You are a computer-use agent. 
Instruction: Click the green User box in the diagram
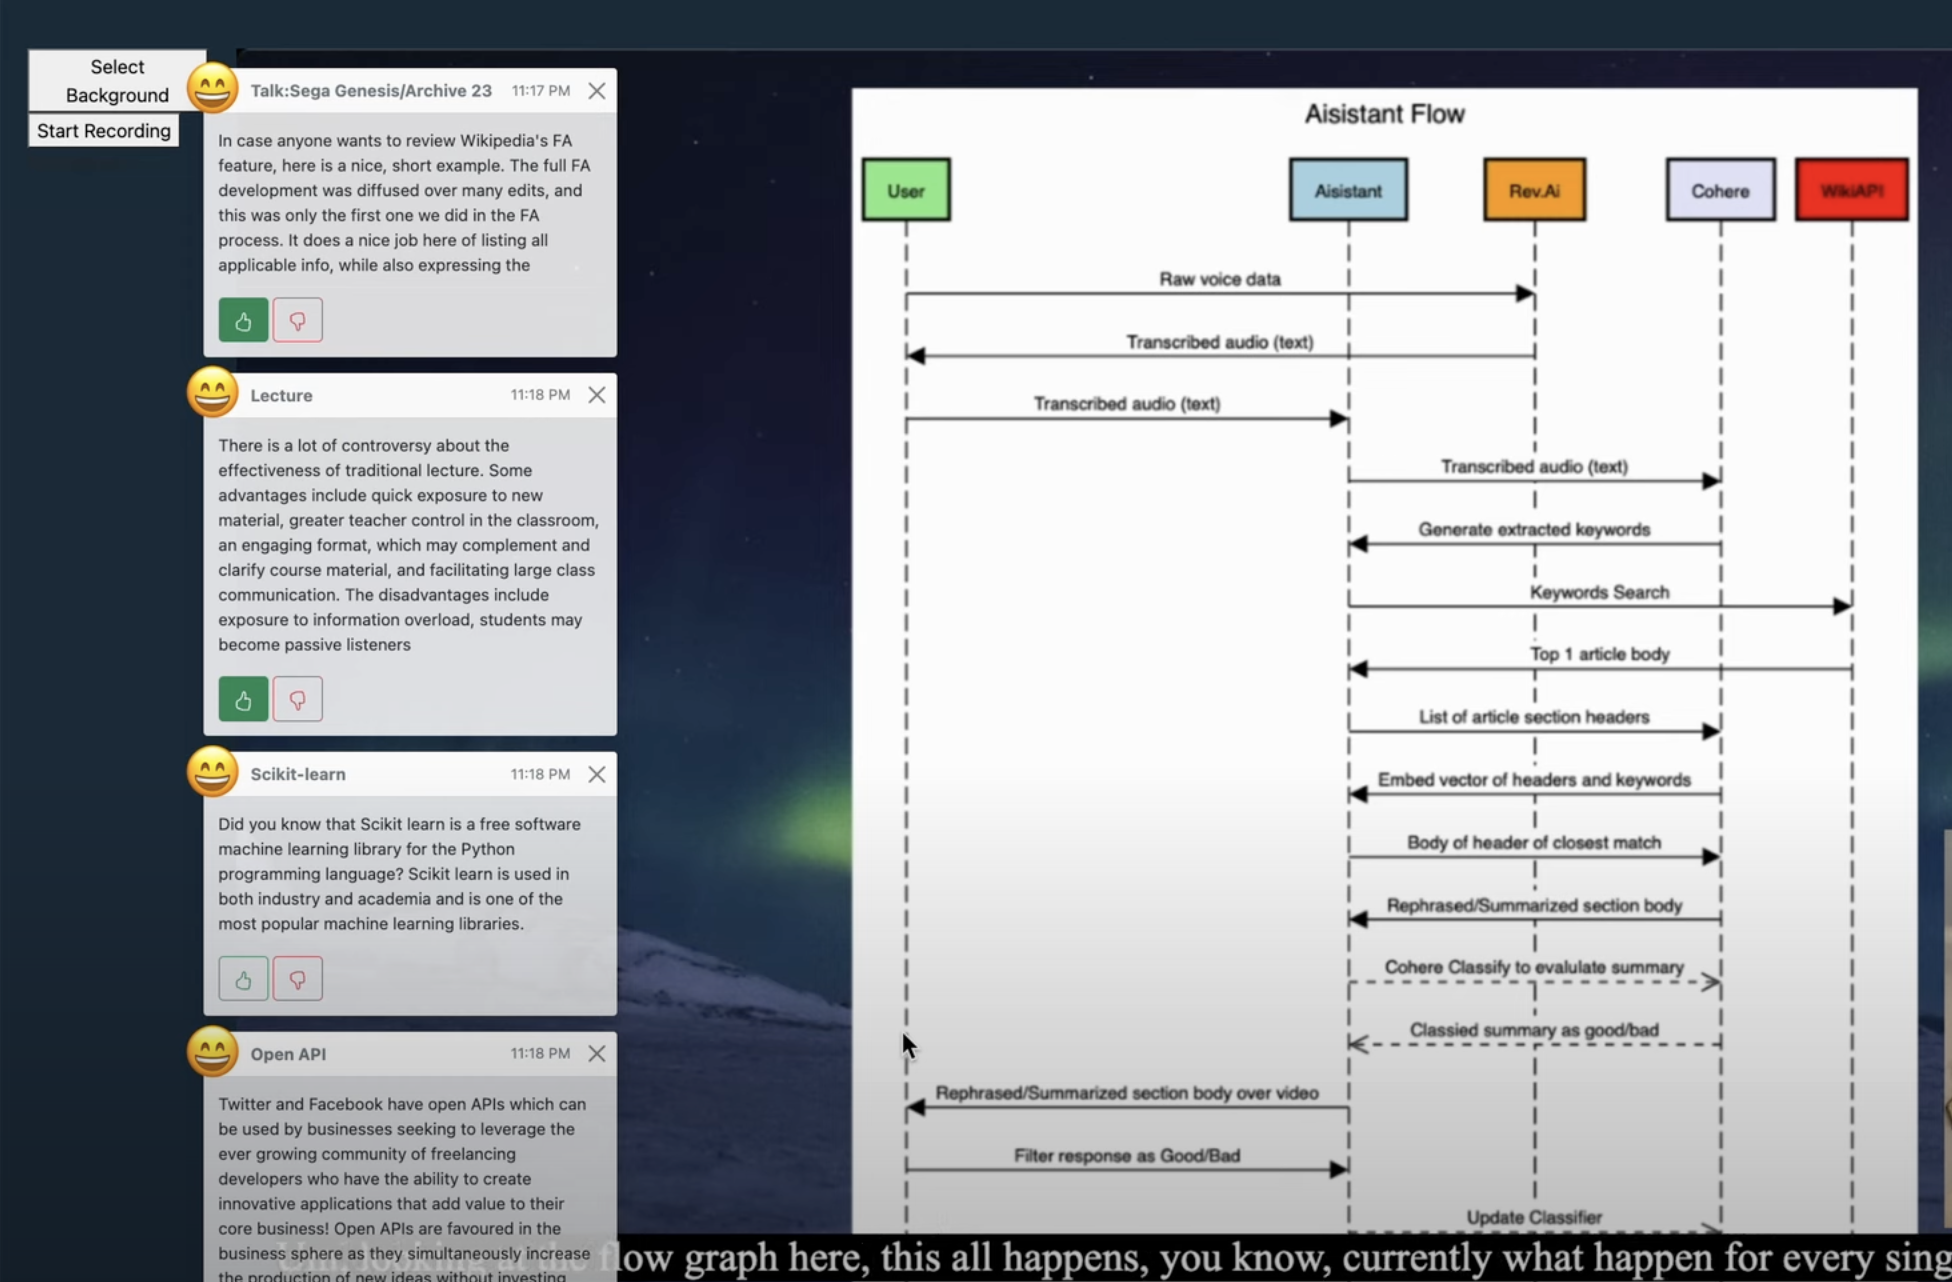click(906, 190)
